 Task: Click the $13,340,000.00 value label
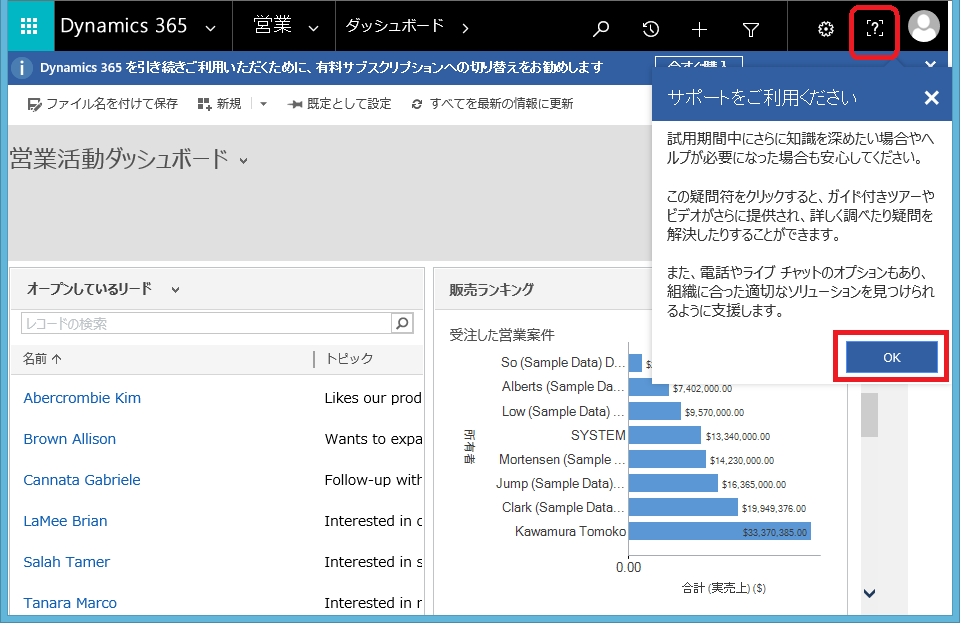[738, 436]
